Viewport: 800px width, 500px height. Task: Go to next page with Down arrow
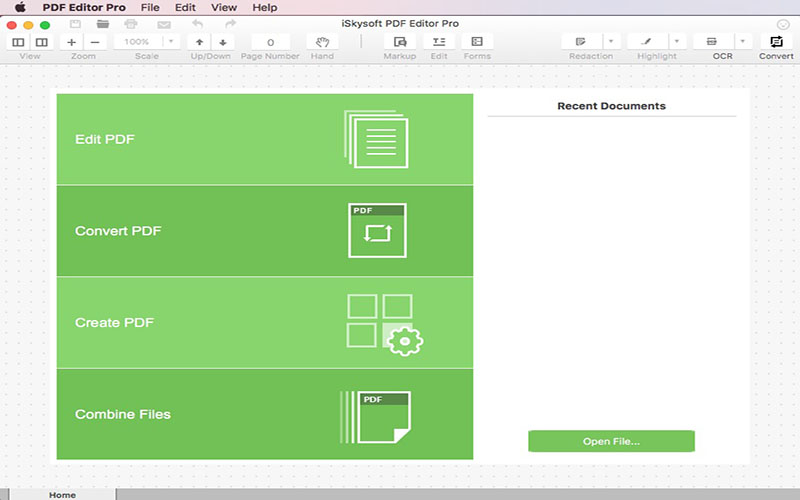click(223, 42)
